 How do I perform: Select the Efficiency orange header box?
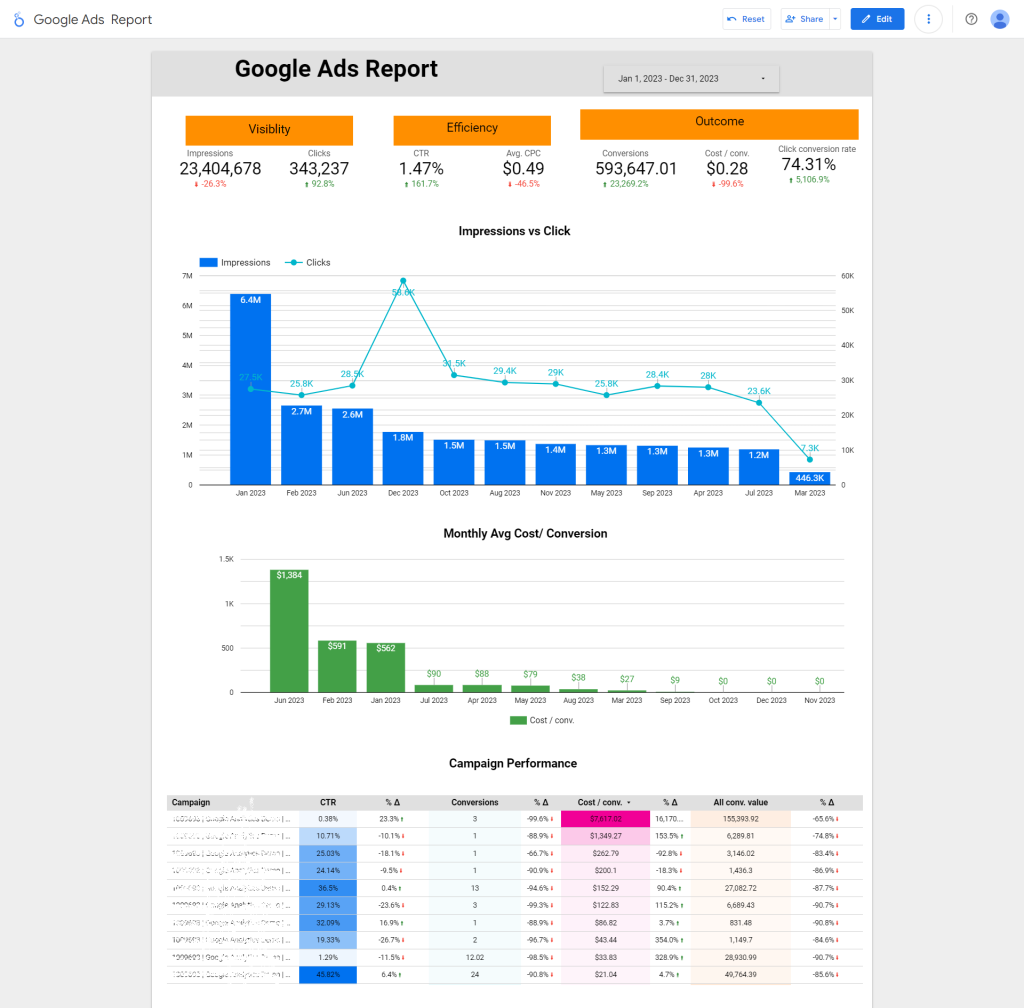click(472, 130)
